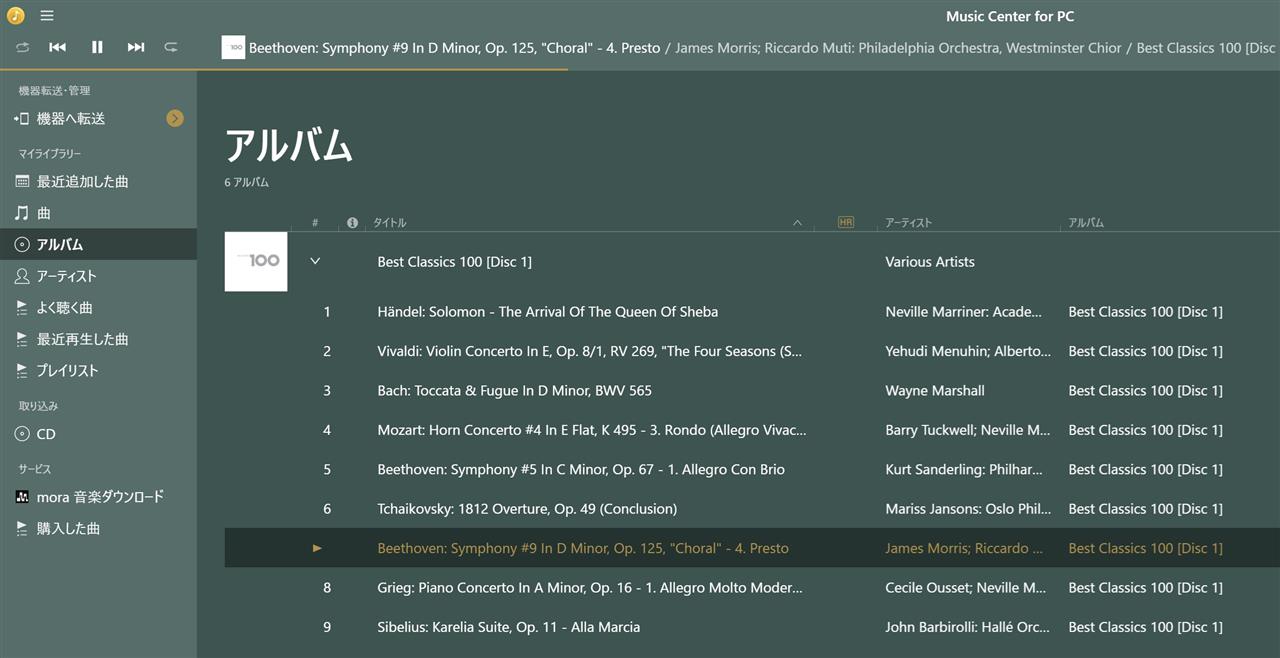Select Beethoven: Symphony #5 In C Minor track
Image resolution: width=1280 pixels, height=658 pixels.
click(x=581, y=470)
